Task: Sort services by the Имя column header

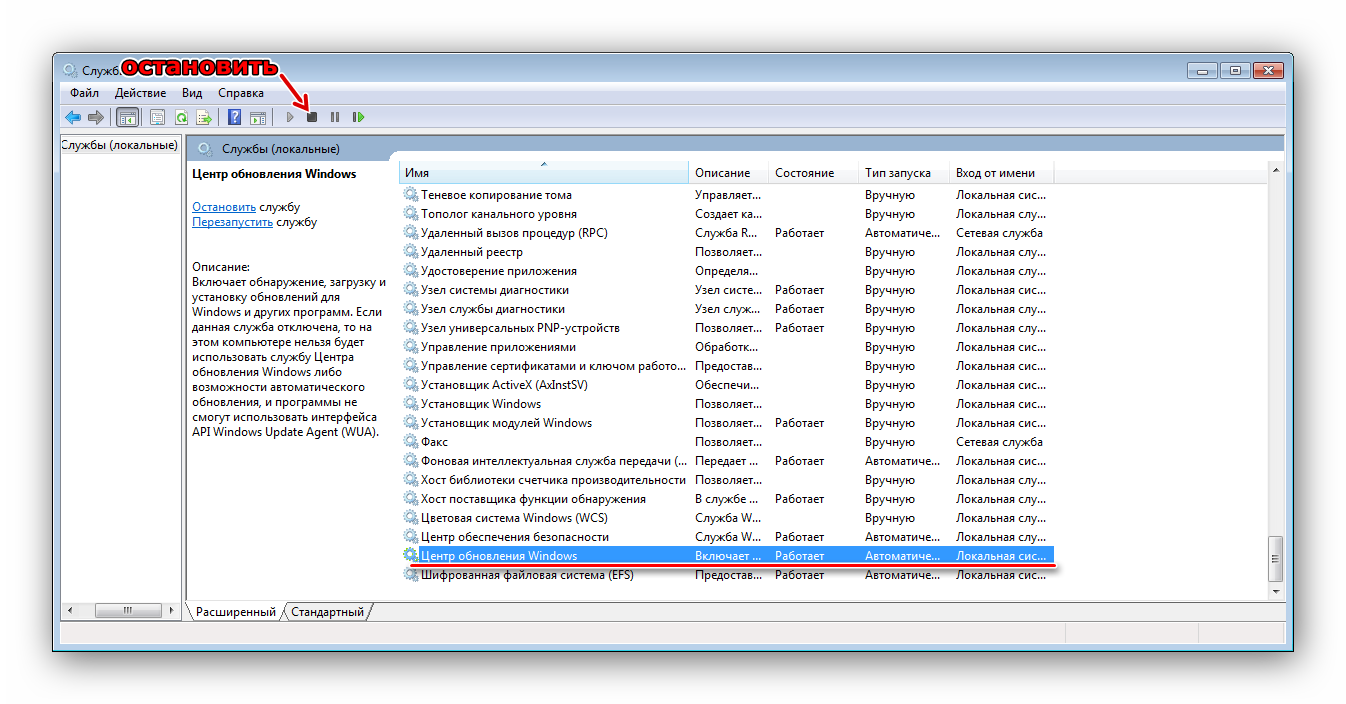Action: 543,173
